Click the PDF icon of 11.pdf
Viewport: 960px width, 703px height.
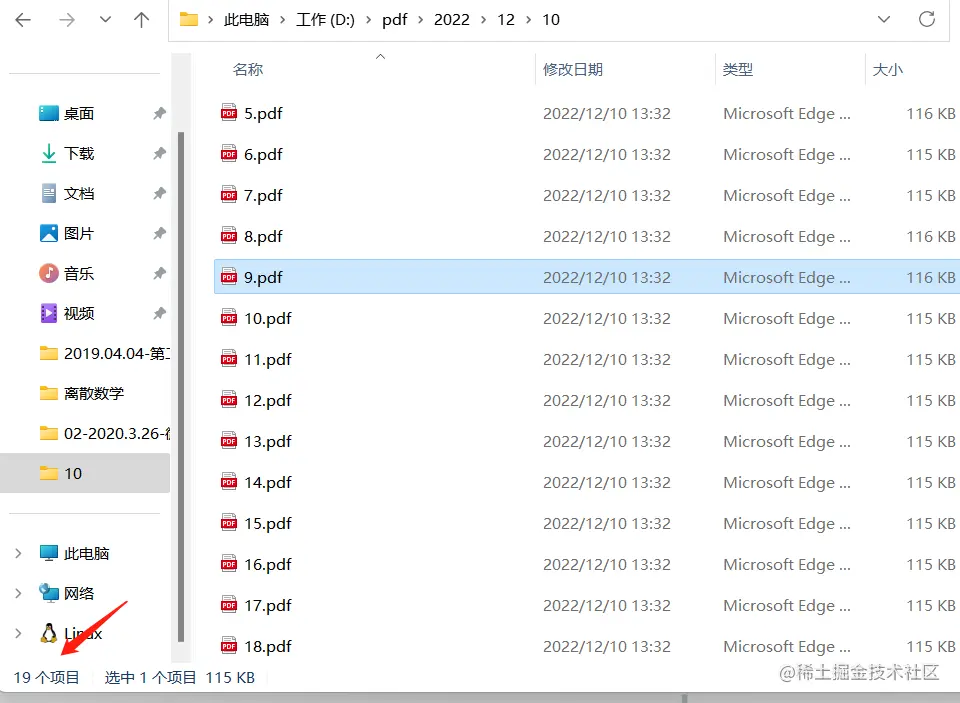click(229, 359)
